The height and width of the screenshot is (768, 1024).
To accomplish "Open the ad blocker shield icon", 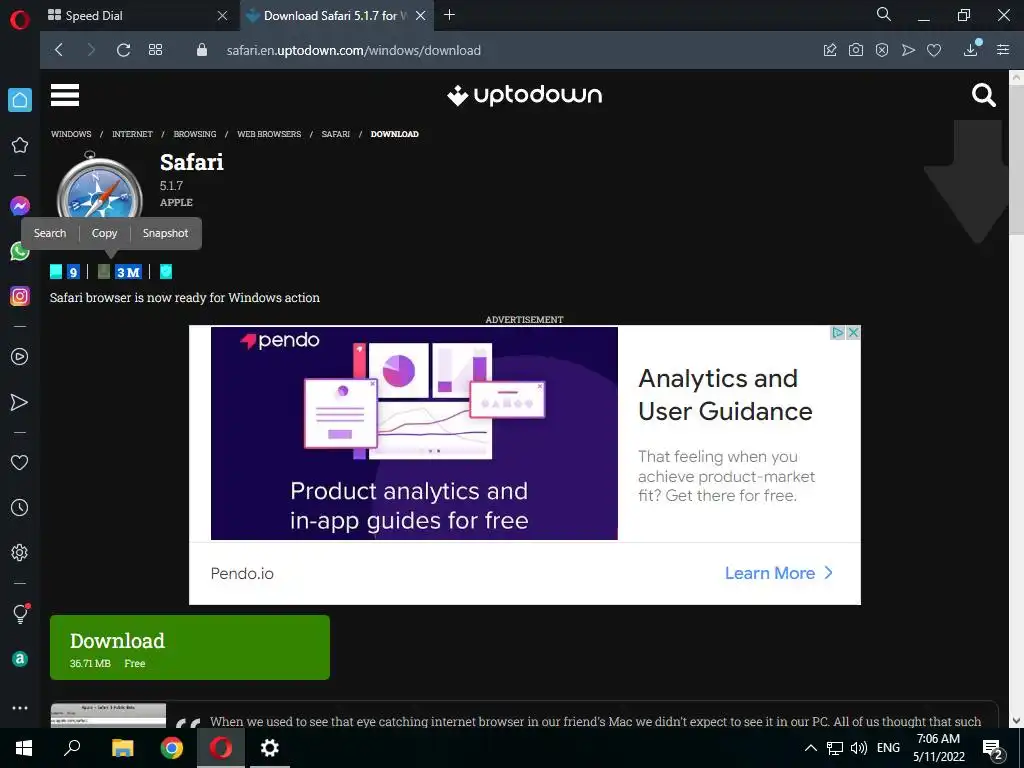I will pos(882,50).
